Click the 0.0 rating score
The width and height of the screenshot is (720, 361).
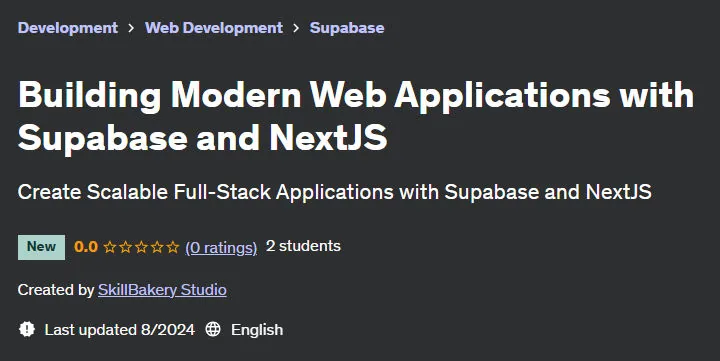tap(86, 247)
